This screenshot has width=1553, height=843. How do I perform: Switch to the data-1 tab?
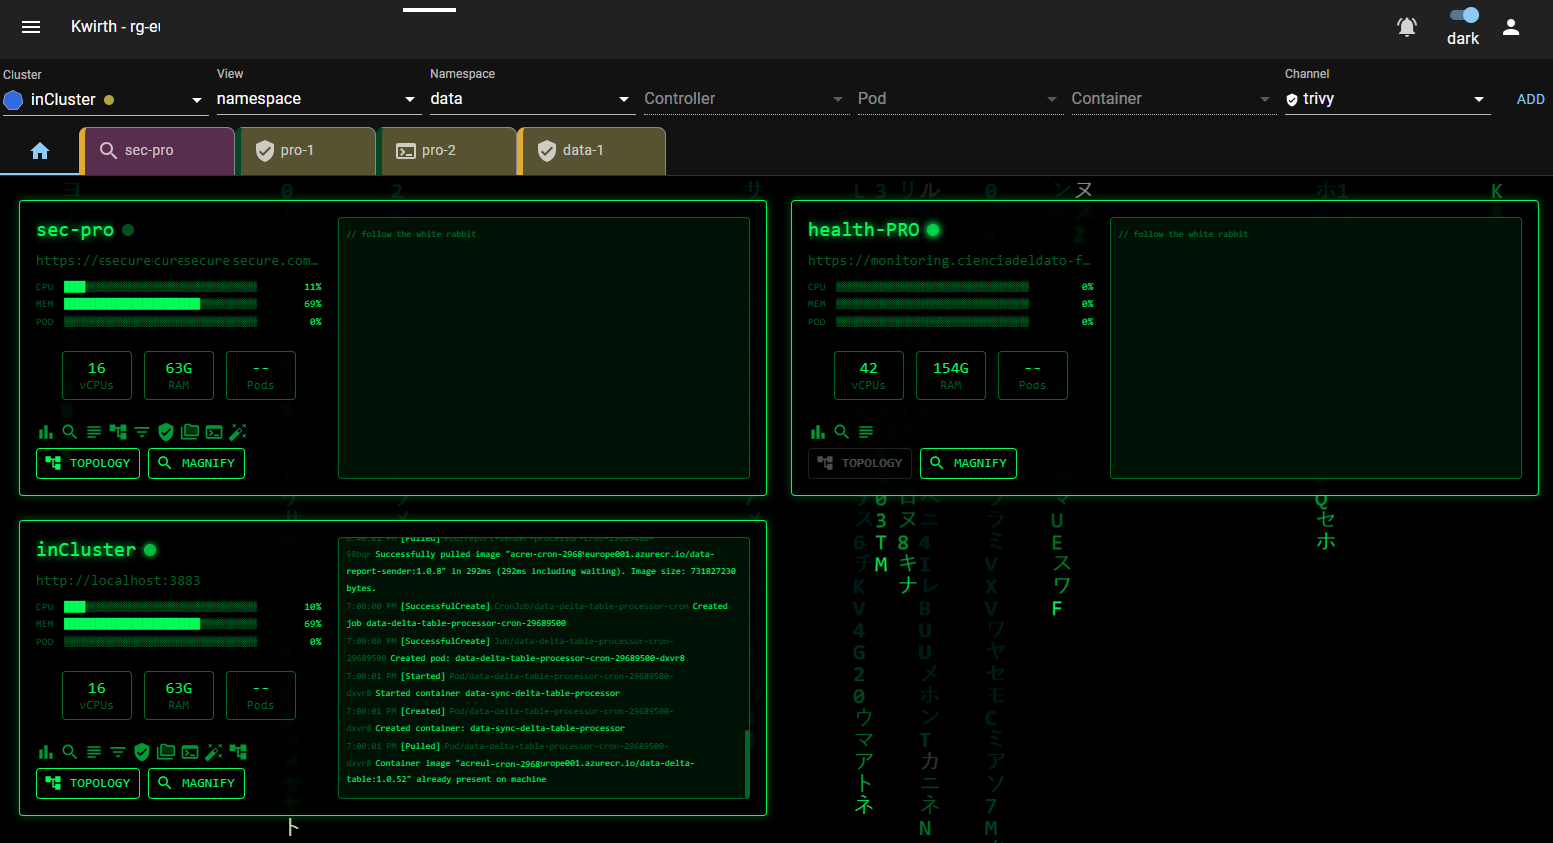click(x=592, y=151)
